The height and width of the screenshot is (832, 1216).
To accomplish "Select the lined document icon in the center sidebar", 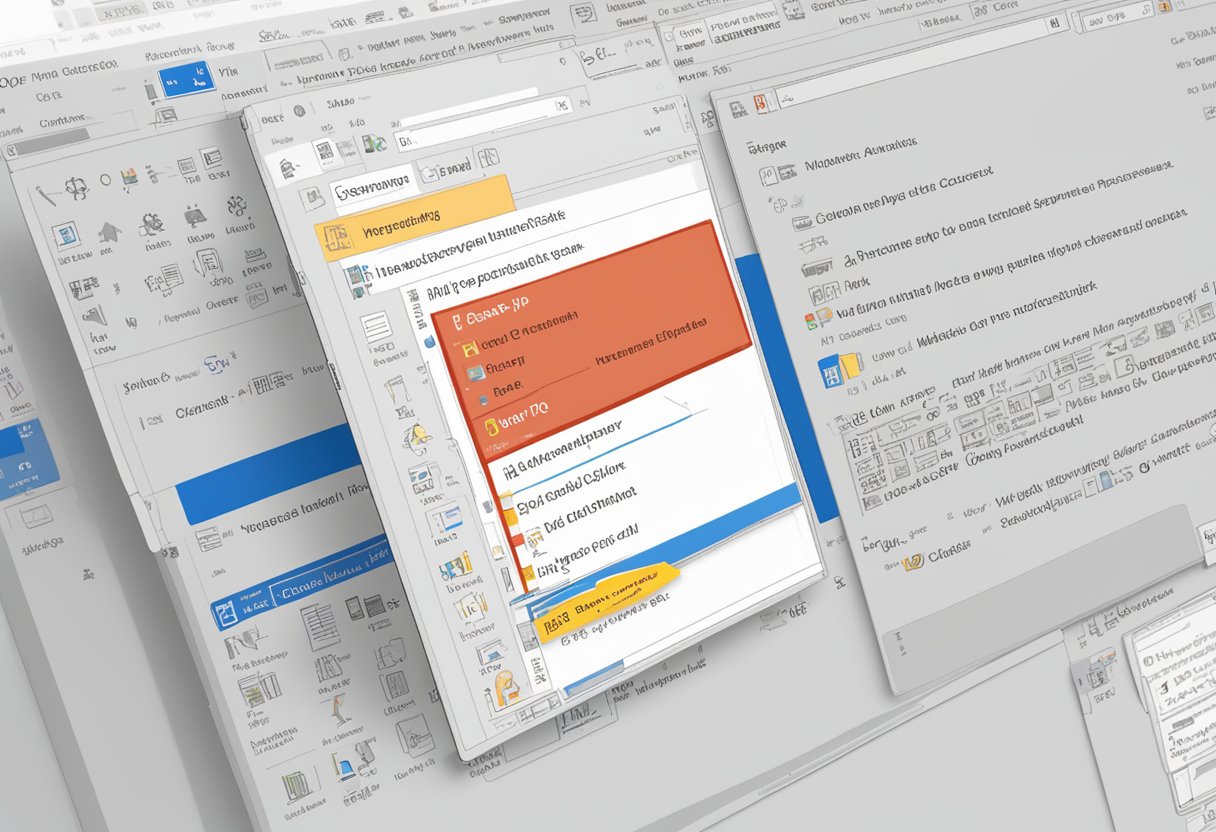I will point(376,327).
